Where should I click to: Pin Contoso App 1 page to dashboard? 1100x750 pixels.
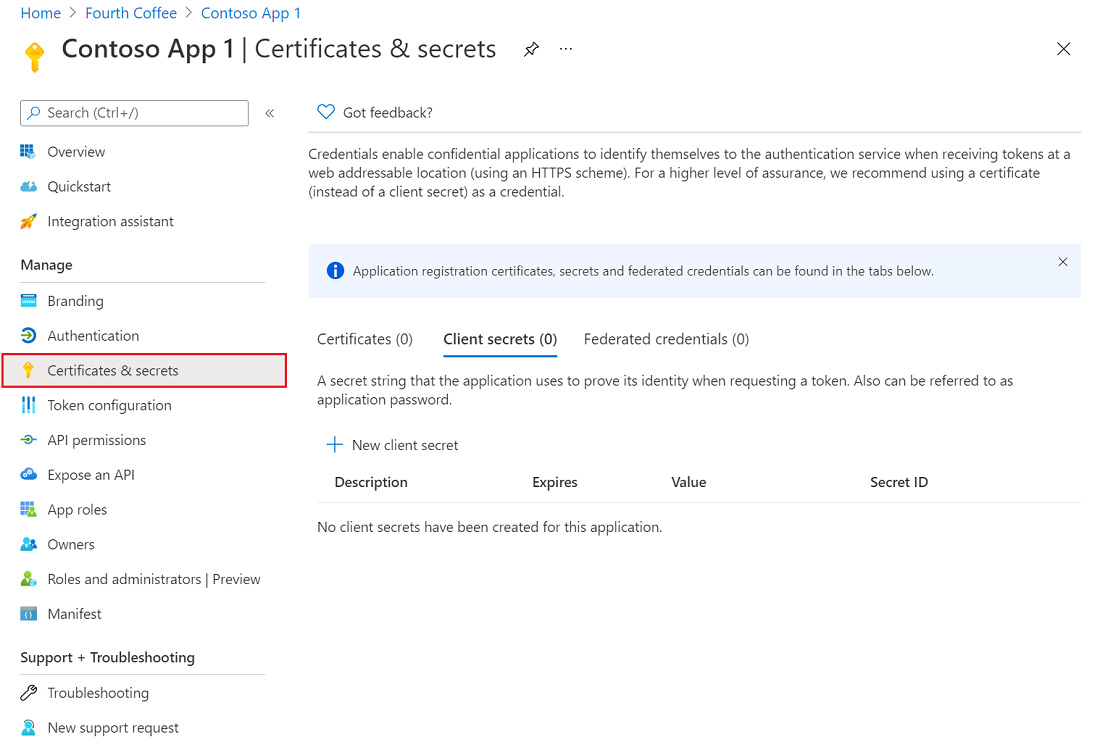pos(531,48)
